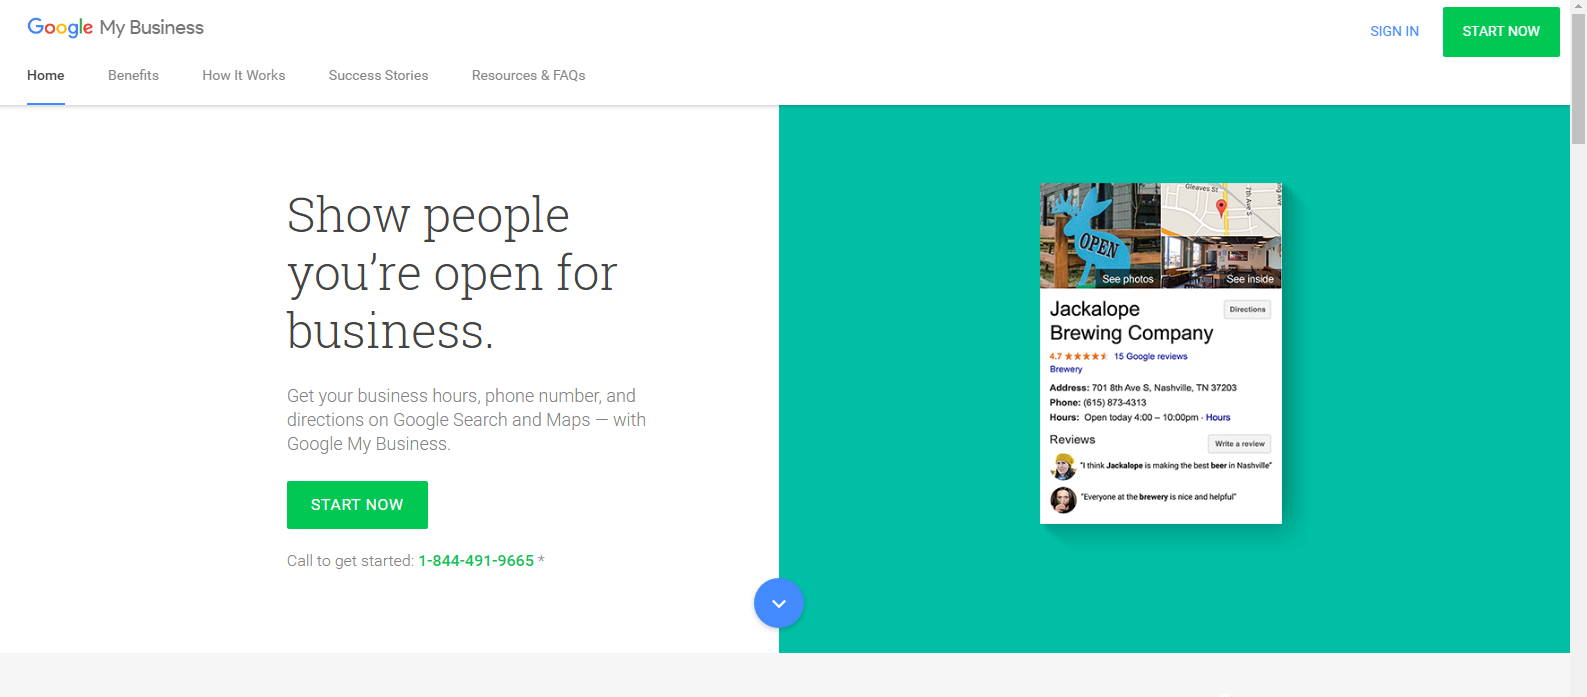Image resolution: width=1587 pixels, height=697 pixels.
Task: Click the See photos thumbnail
Action: (1100, 236)
